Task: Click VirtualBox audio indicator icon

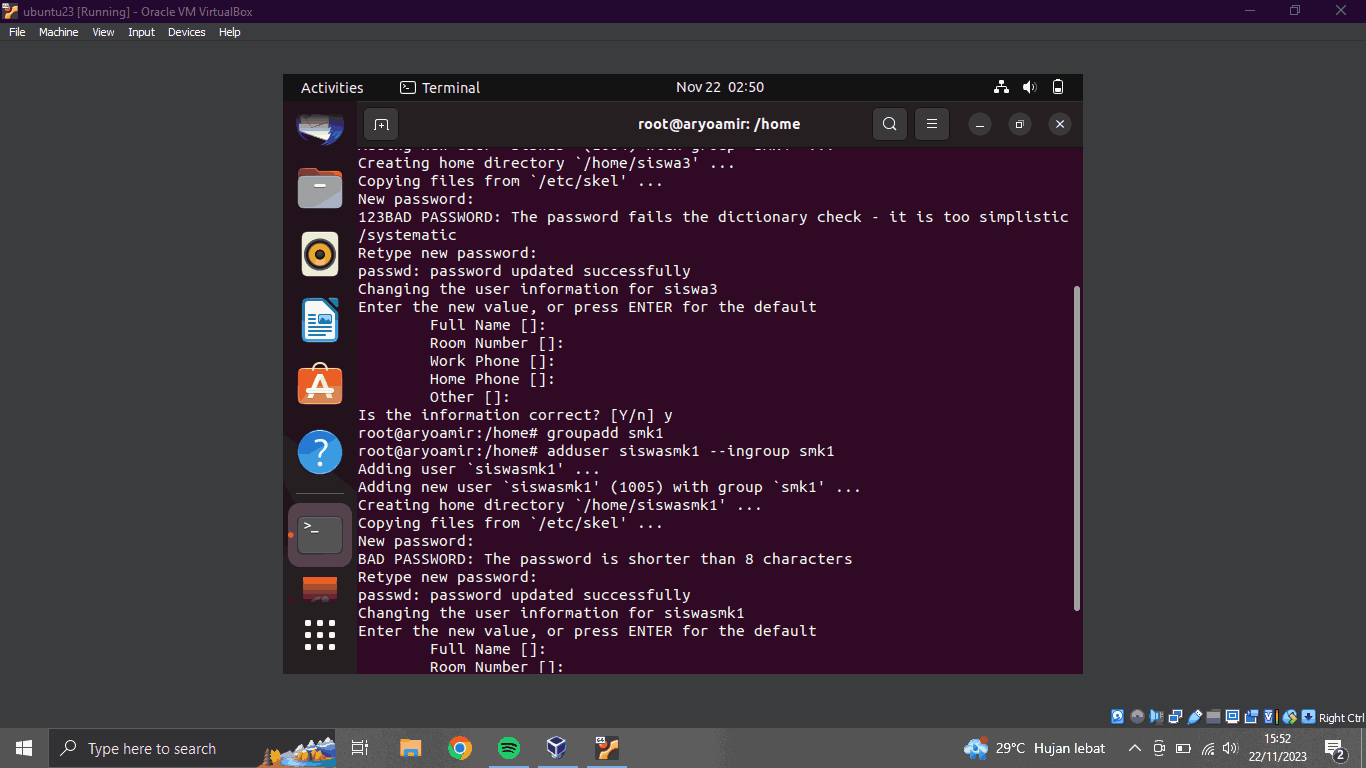Action: click(x=1156, y=717)
